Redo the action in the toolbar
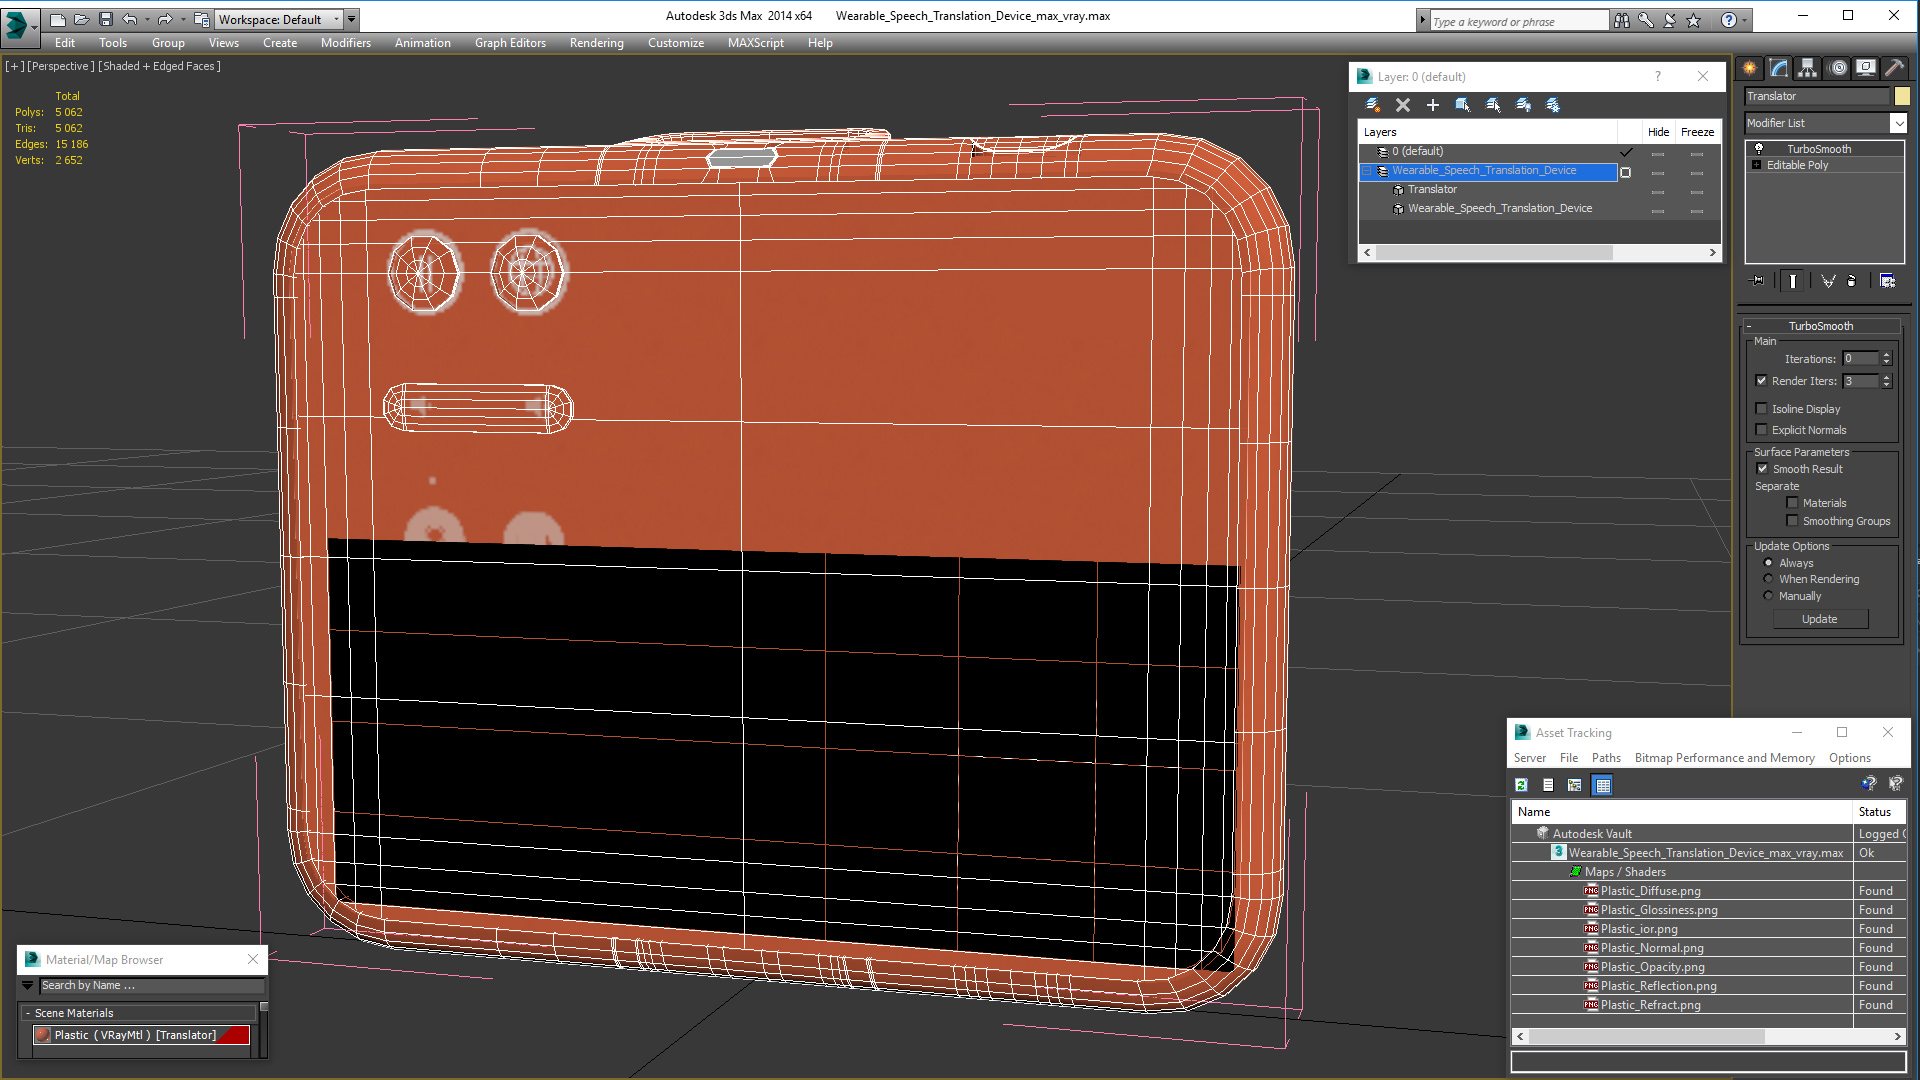 (165, 19)
